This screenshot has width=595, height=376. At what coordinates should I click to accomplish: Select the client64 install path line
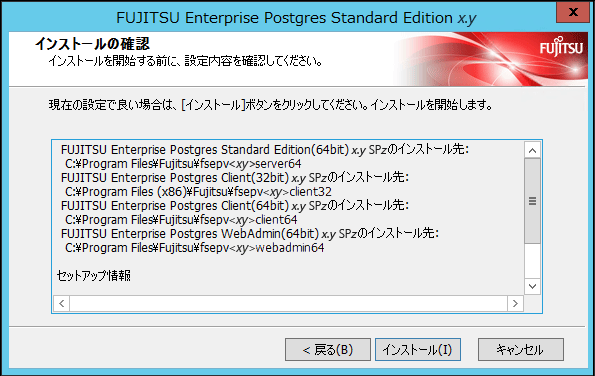181,220
